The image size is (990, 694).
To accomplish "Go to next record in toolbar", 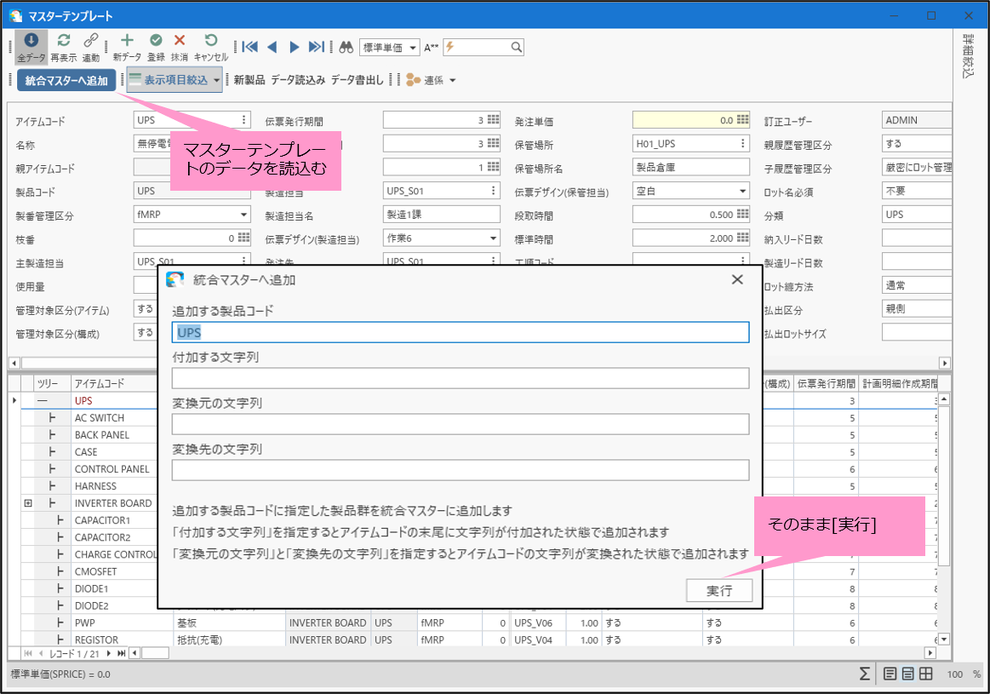I will [294, 47].
